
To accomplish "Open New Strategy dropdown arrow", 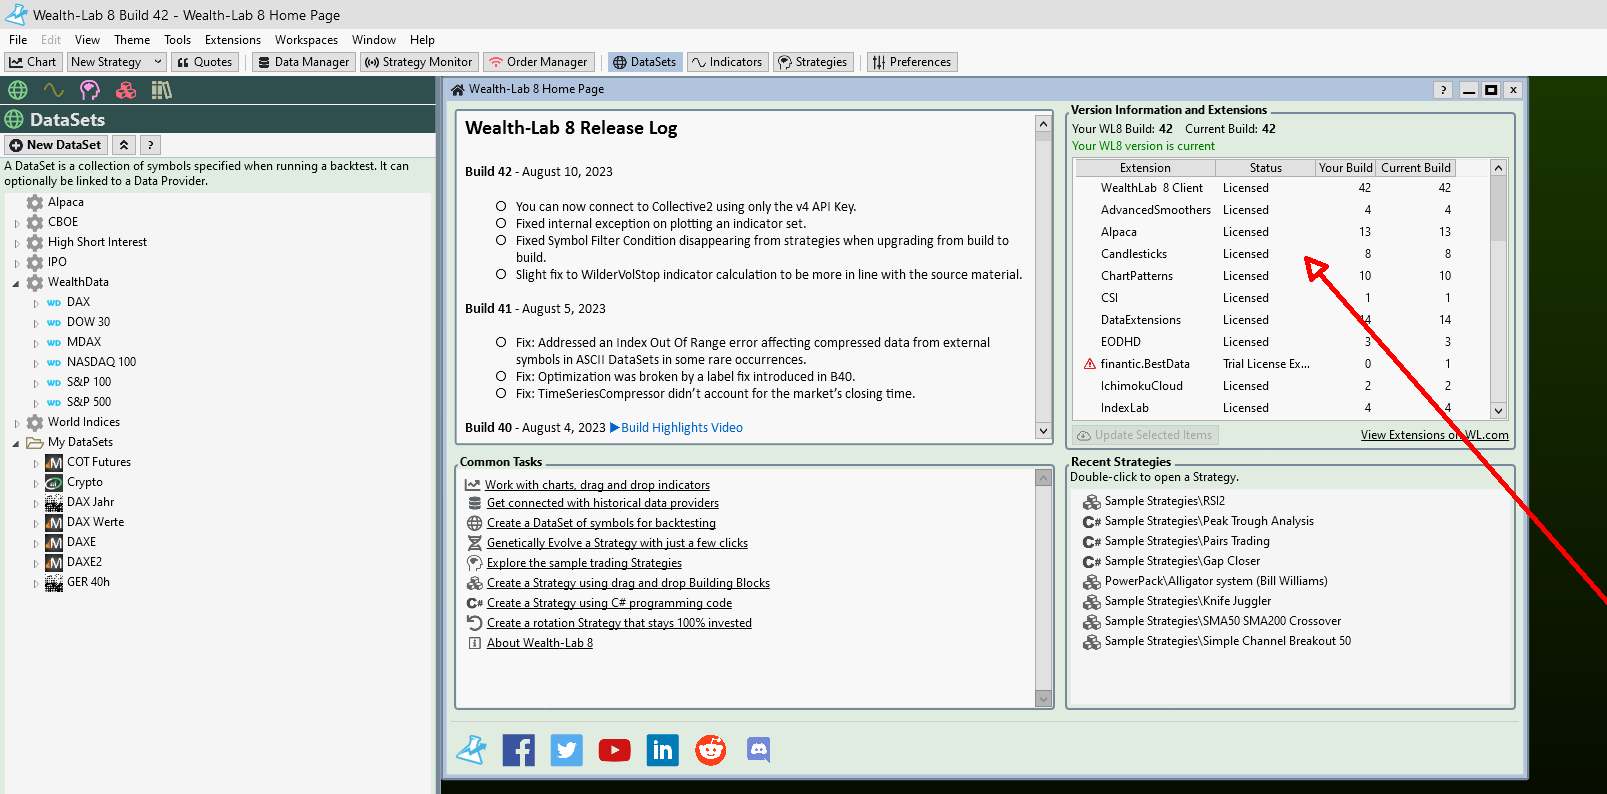I will [x=157, y=62].
